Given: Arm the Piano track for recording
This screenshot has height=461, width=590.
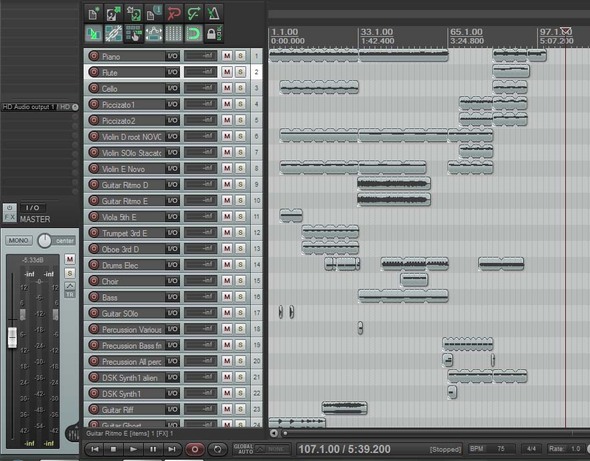Looking at the screenshot, I should point(94,56).
